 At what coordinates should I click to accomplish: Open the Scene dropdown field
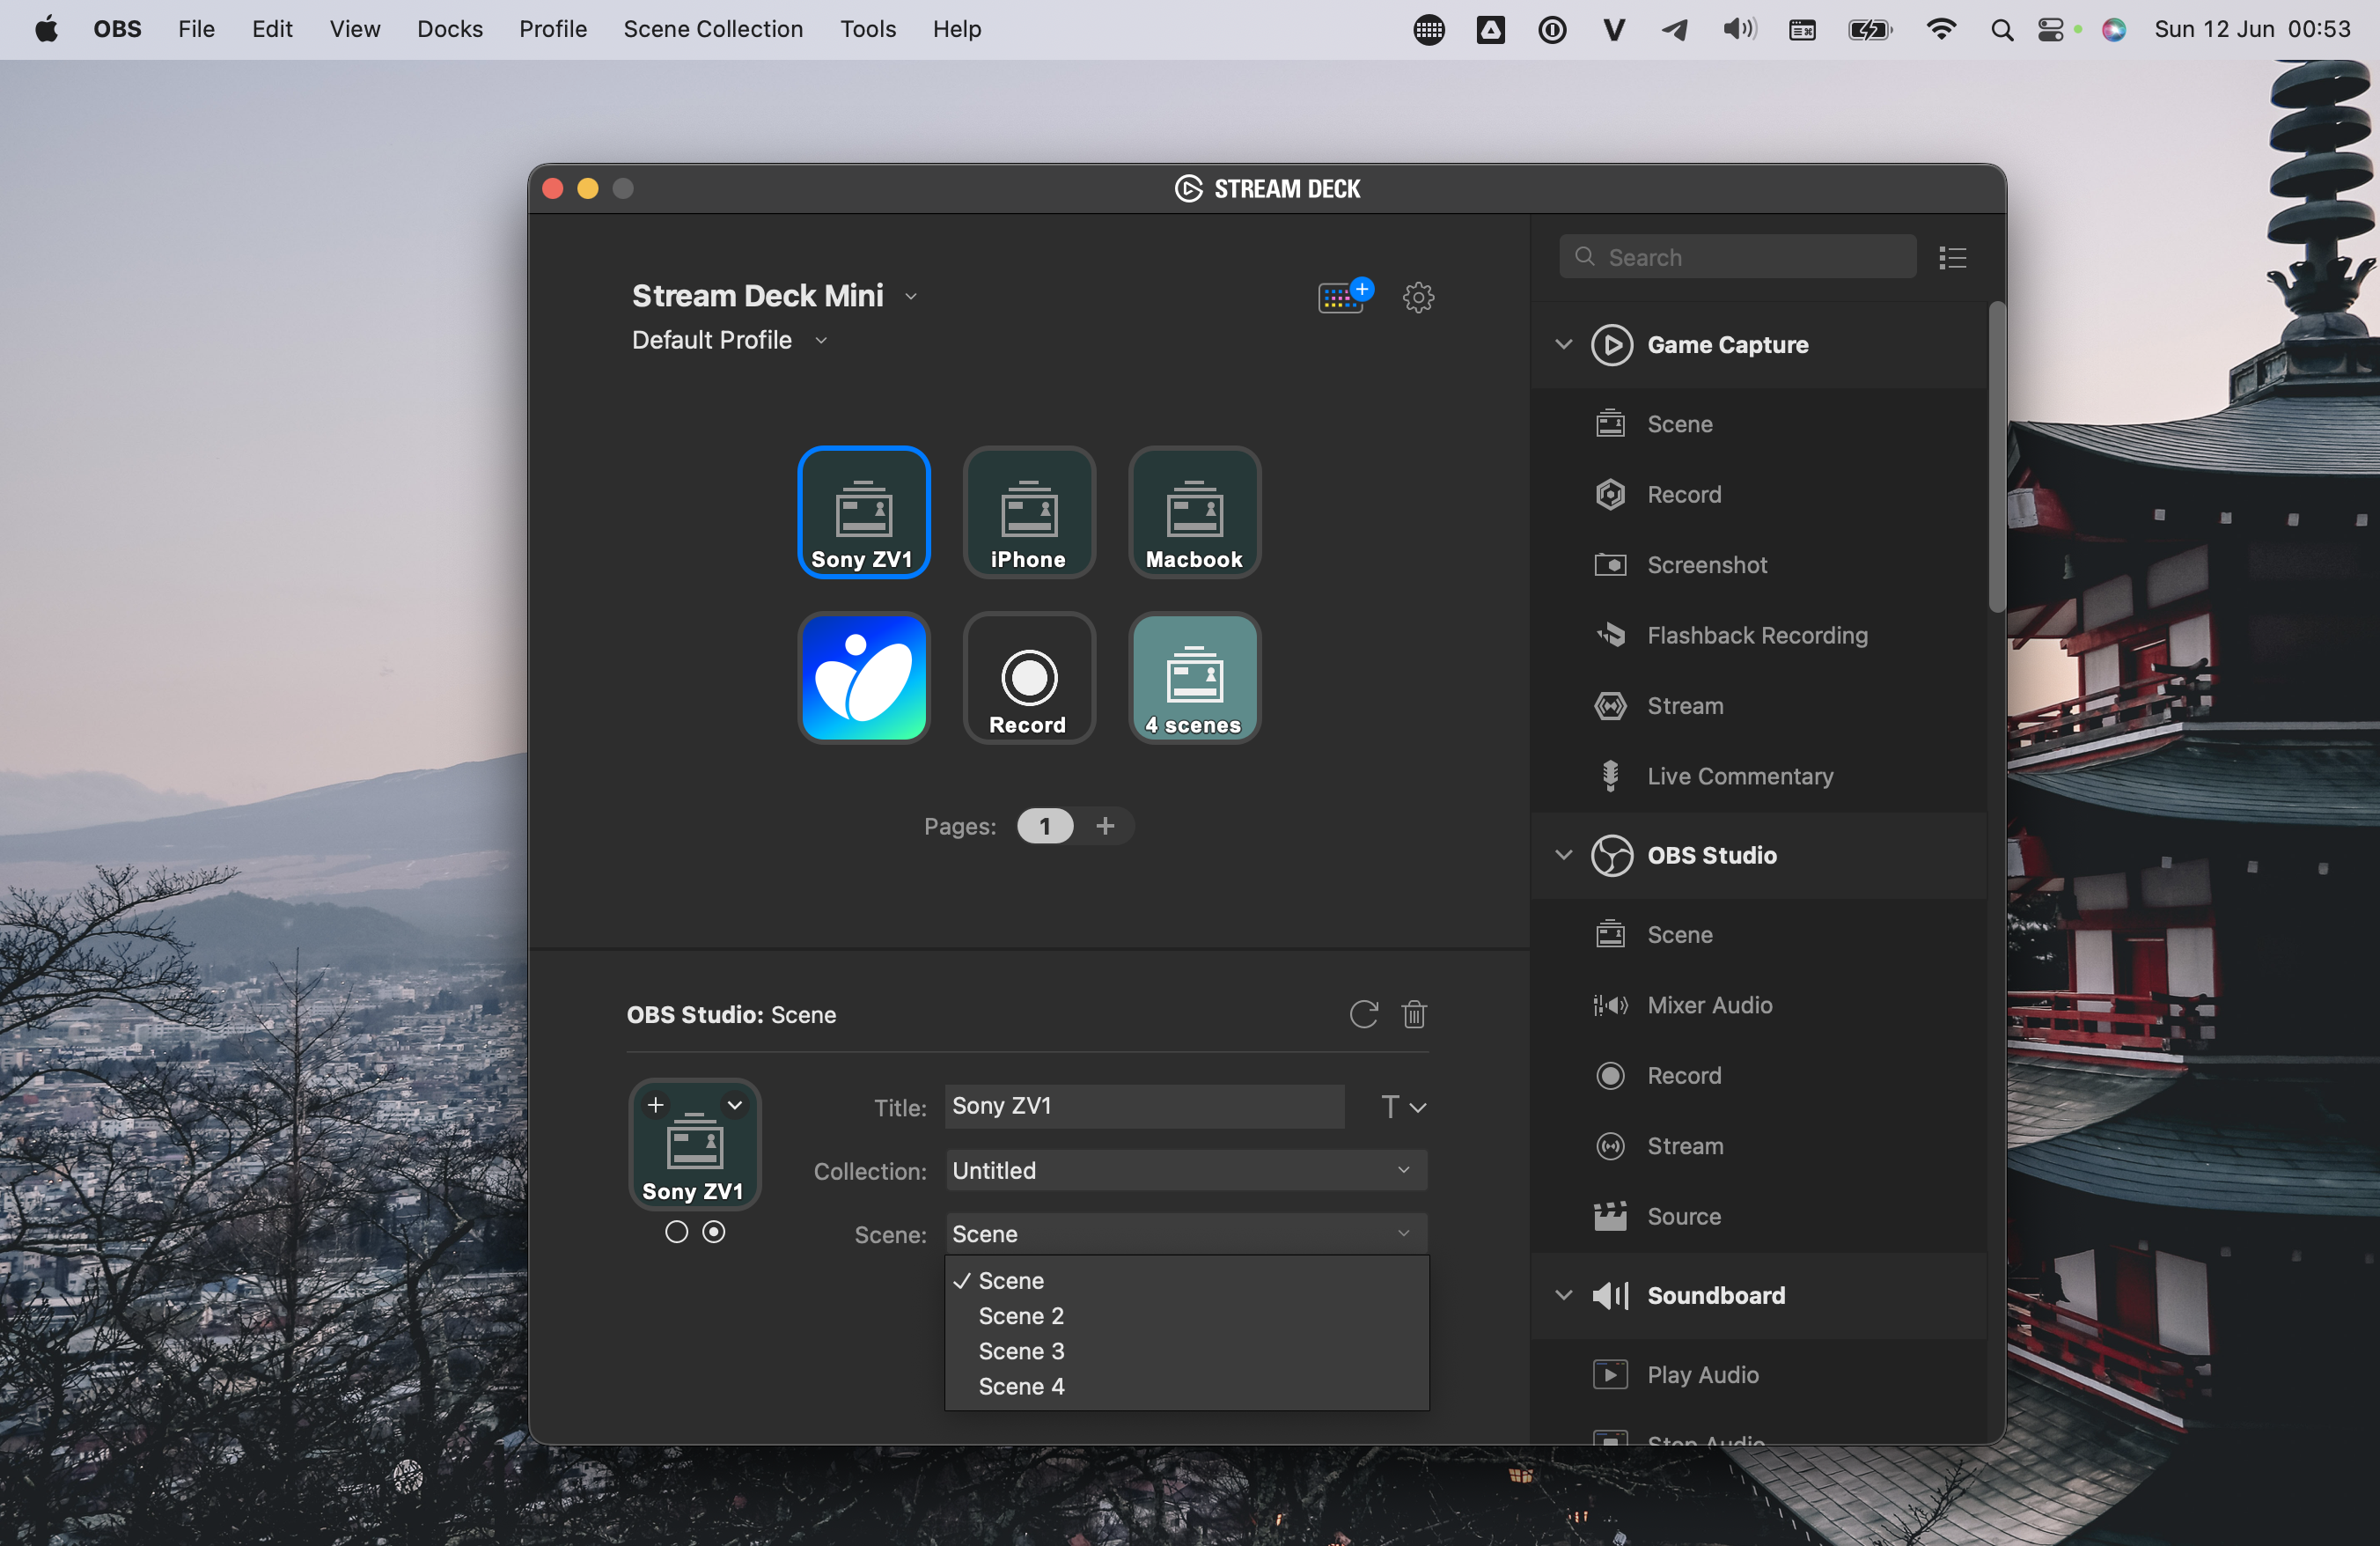pyautogui.click(x=1186, y=1234)
